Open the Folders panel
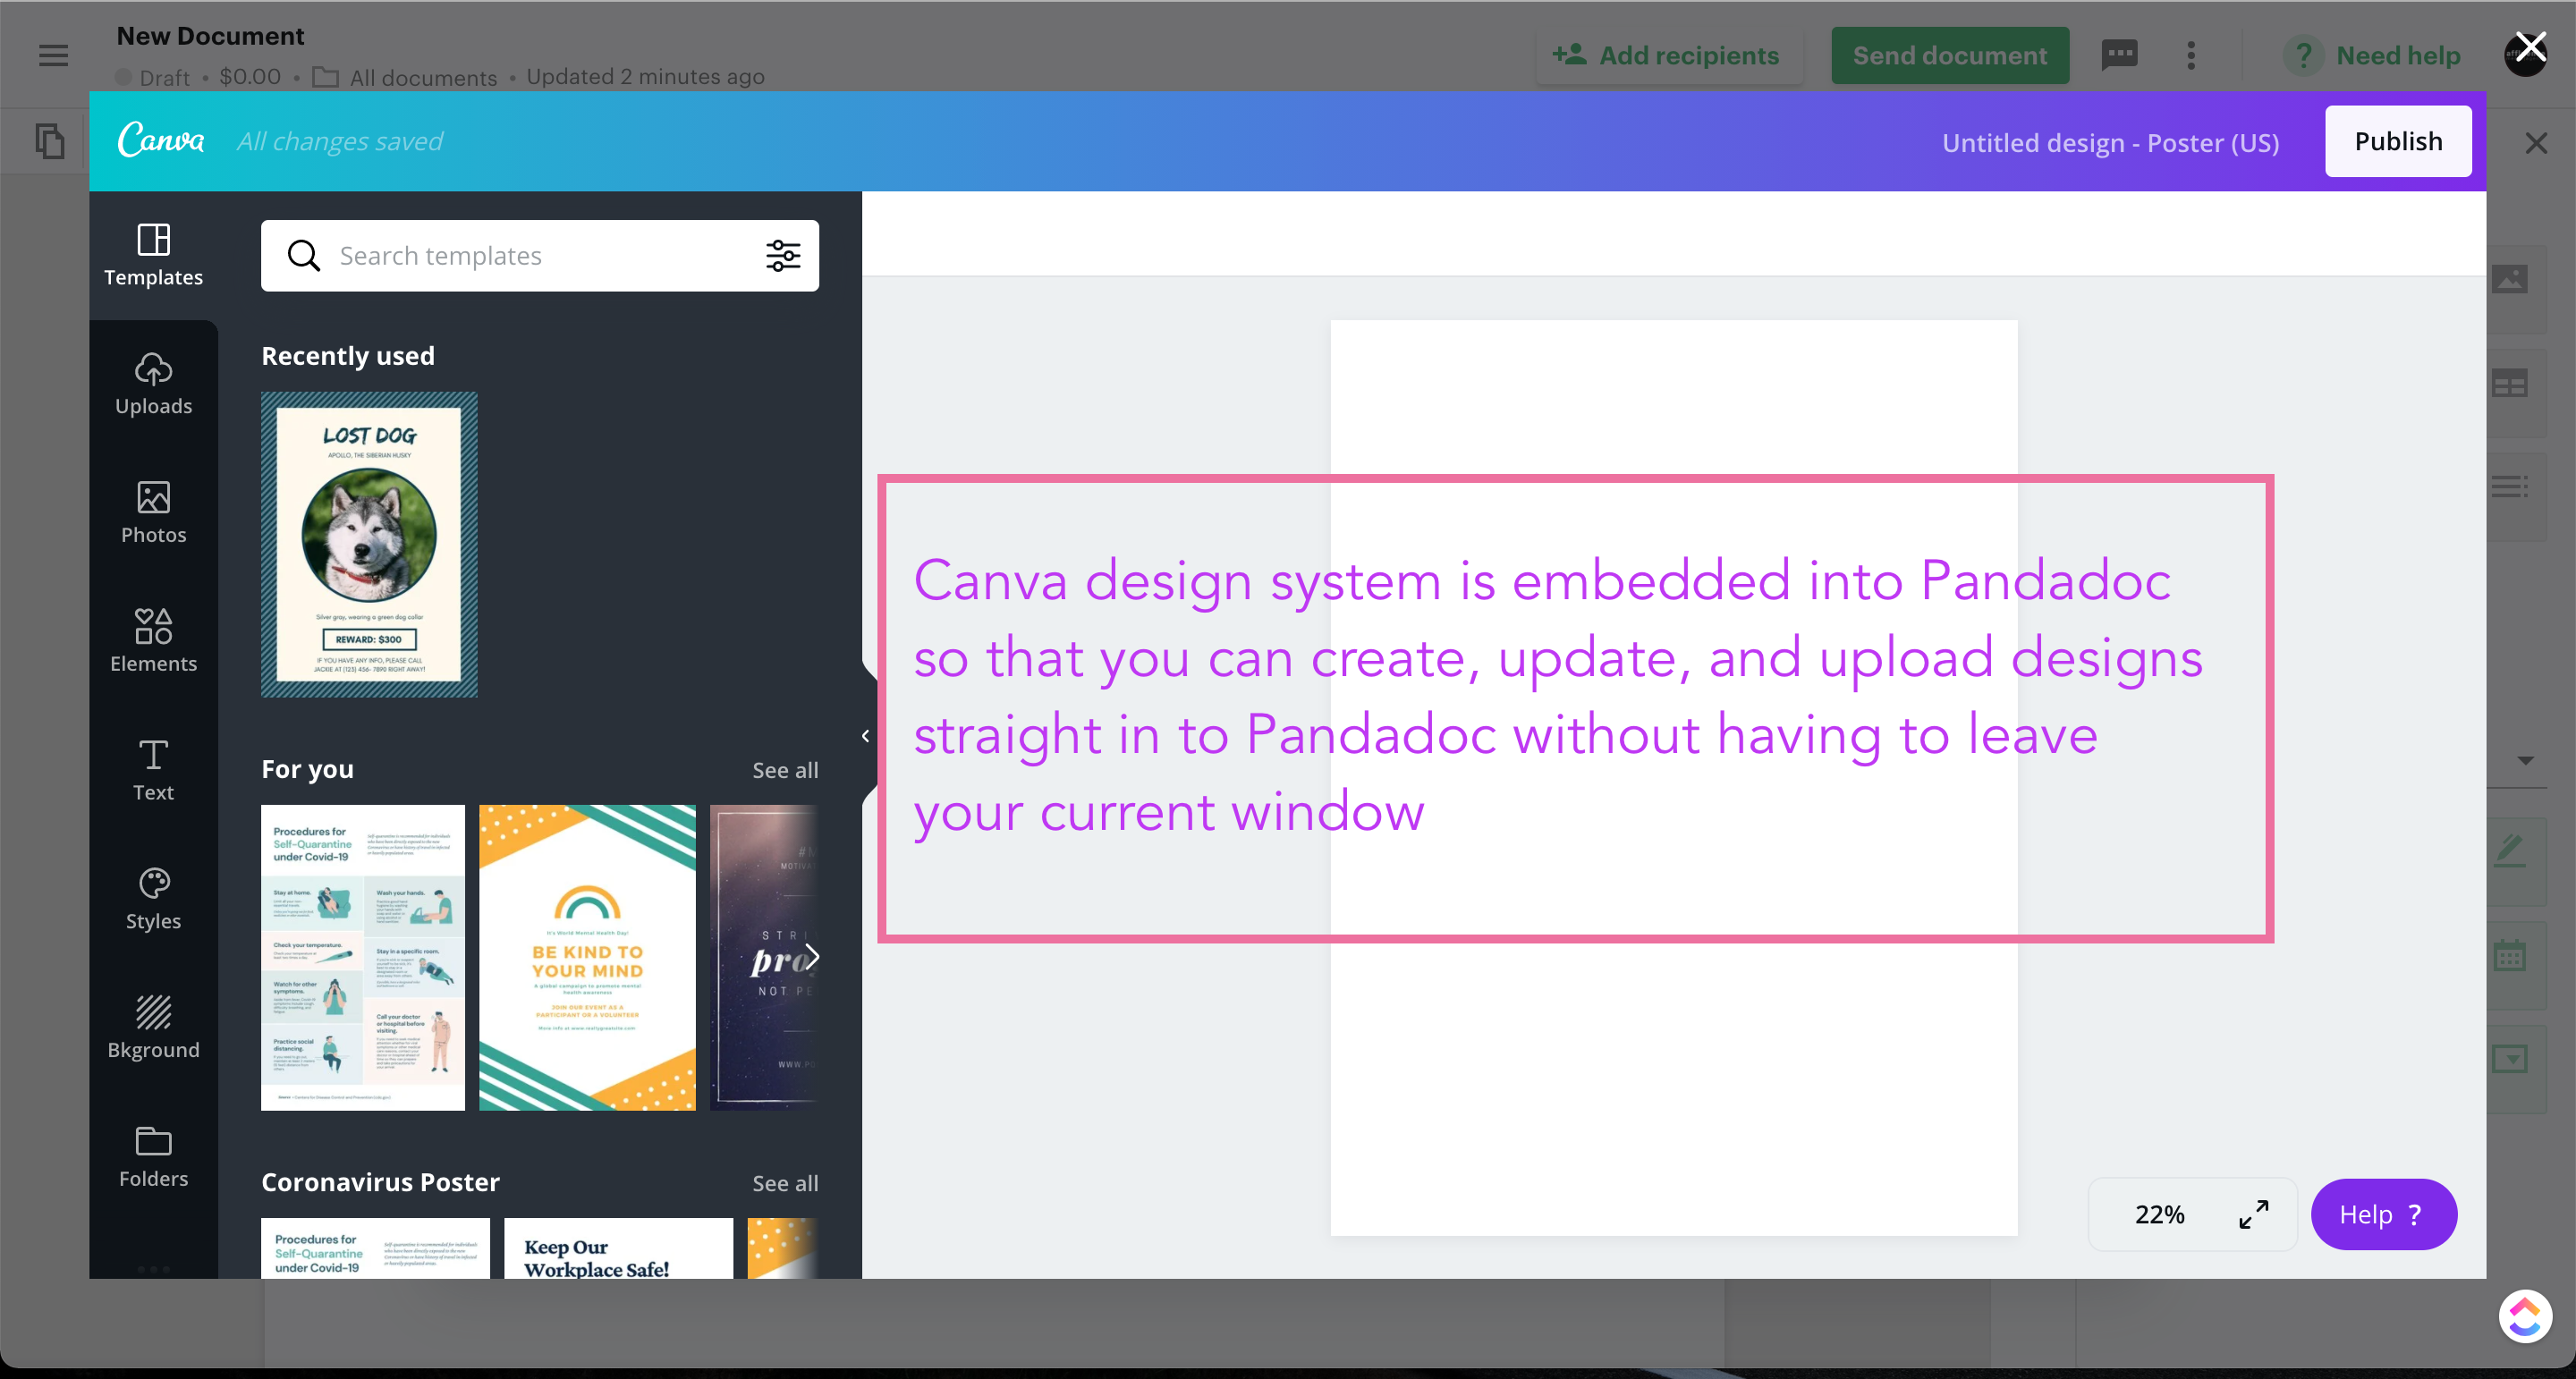2576x1379 pixels. coord(153,1156)
